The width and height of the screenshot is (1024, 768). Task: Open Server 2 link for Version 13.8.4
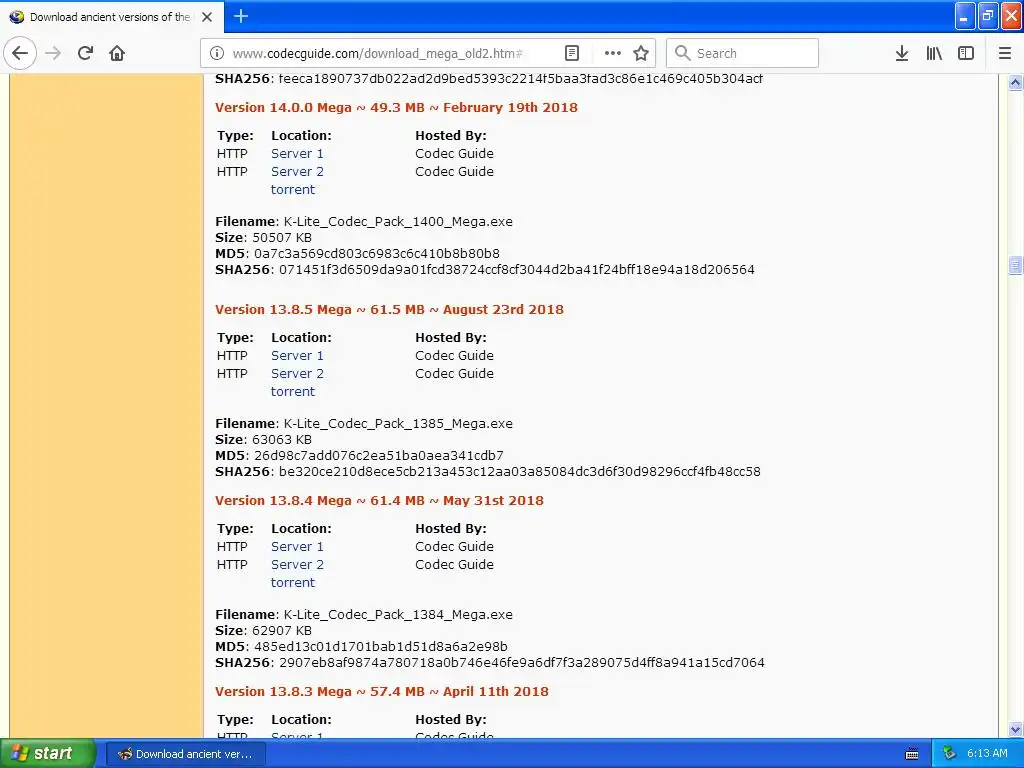pyautogui.click(x=297, y=564)
